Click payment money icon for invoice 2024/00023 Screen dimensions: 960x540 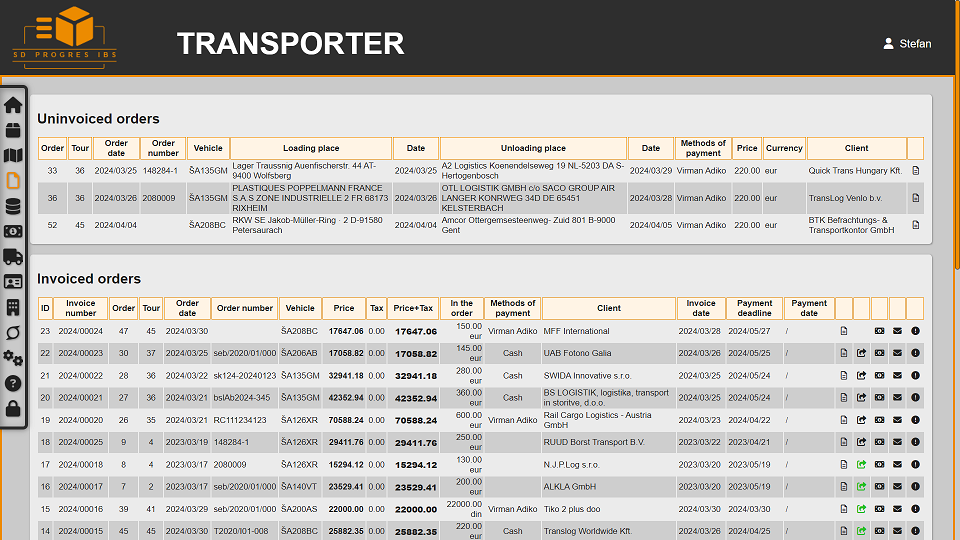(x=879, y=353)
